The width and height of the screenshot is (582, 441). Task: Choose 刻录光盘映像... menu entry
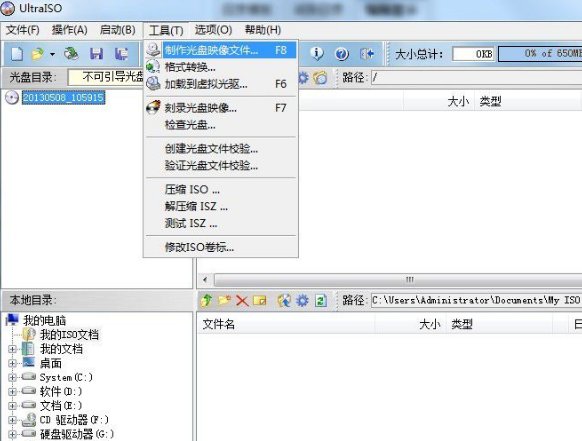[220, 108]
